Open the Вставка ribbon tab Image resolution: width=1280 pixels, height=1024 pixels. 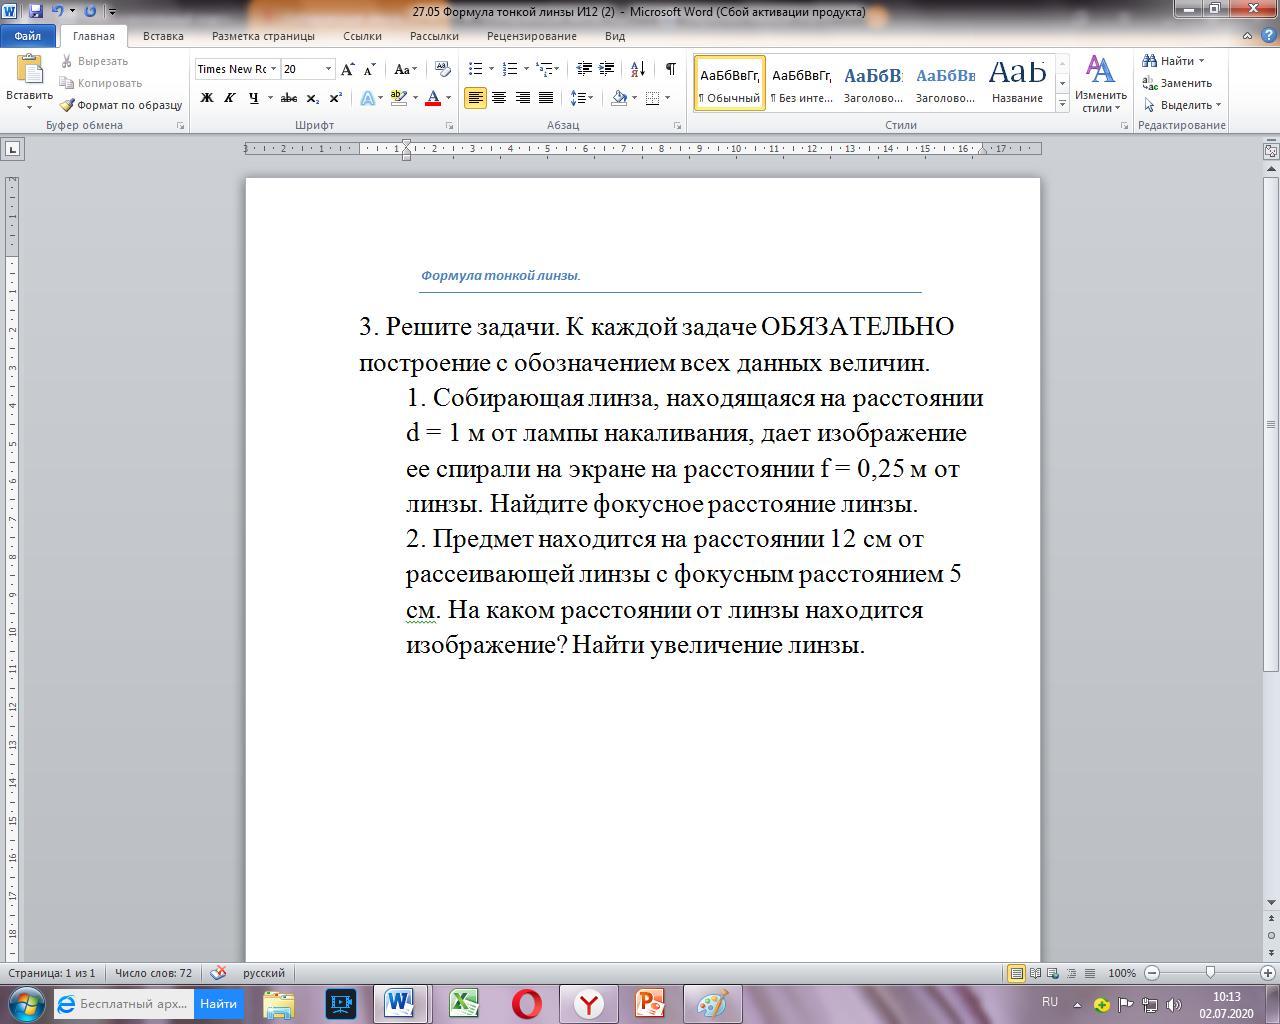coord(162,36)
